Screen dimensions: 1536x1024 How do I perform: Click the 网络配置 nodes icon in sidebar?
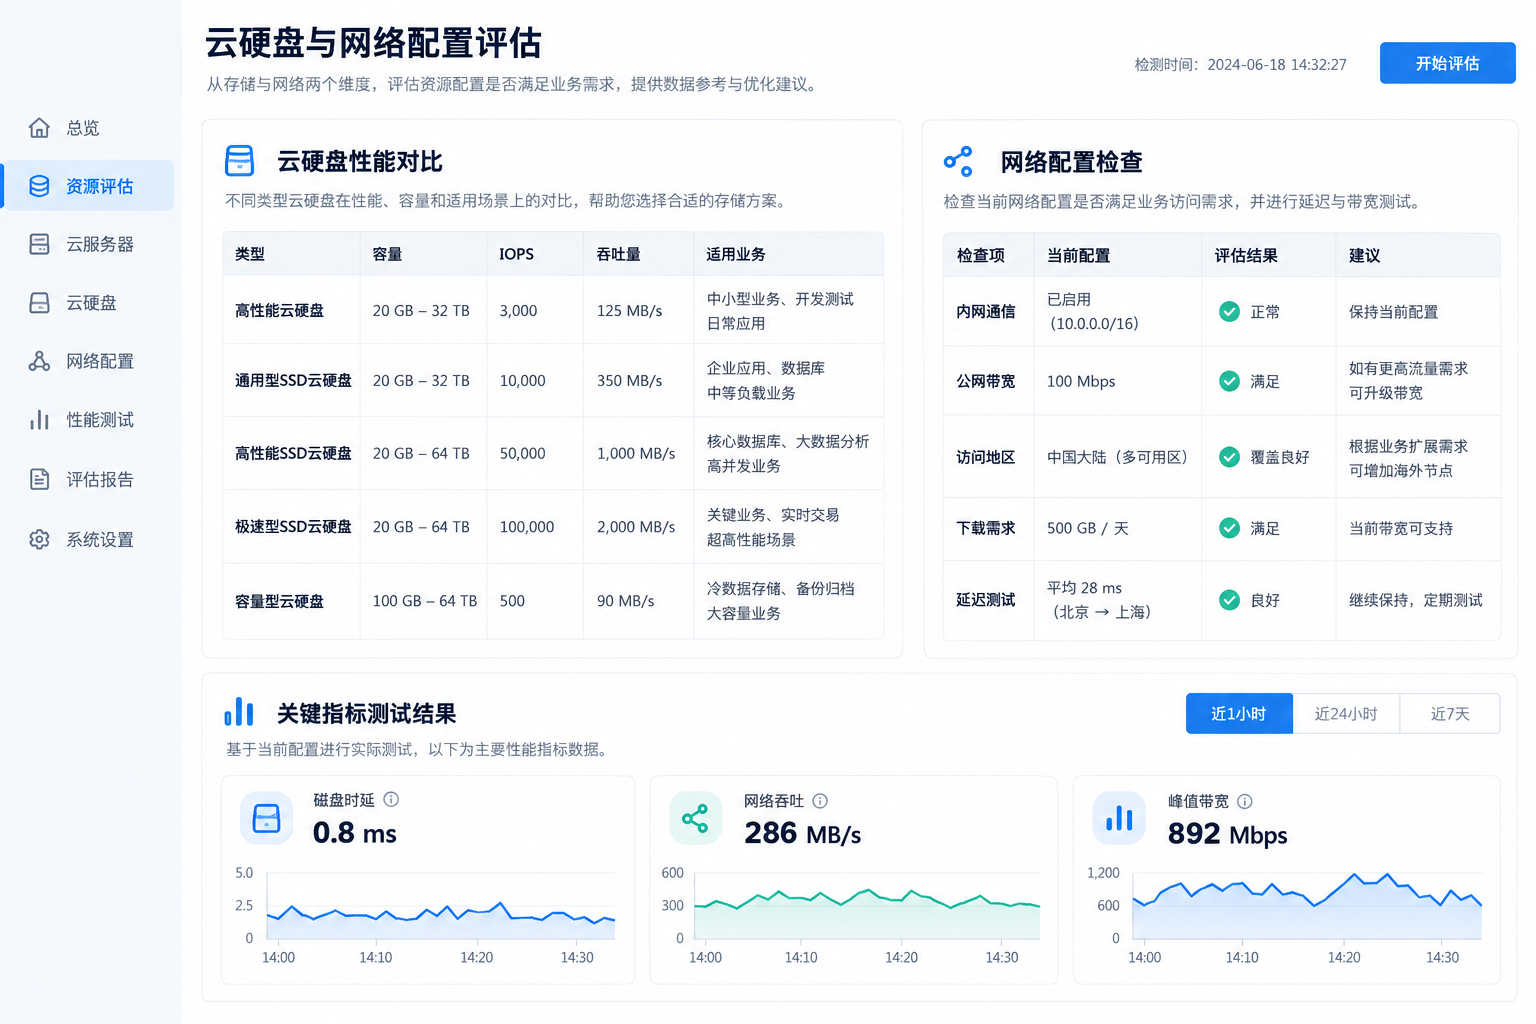pos(39,361)
